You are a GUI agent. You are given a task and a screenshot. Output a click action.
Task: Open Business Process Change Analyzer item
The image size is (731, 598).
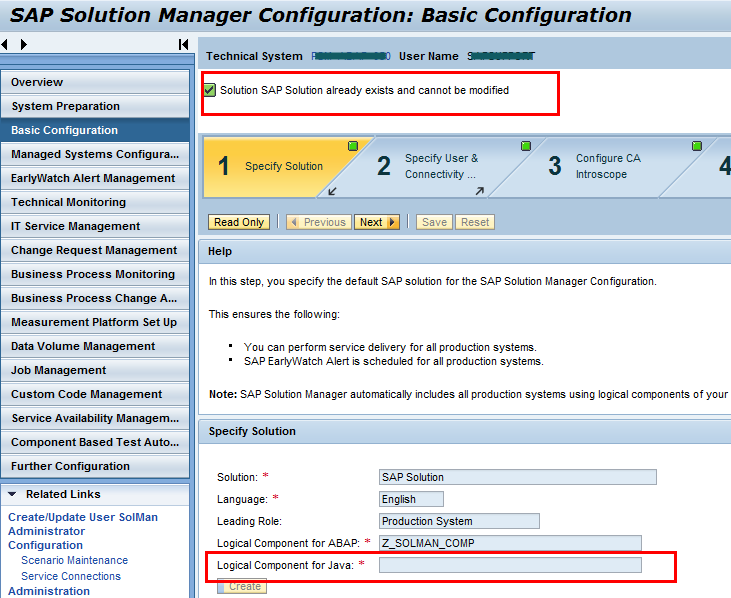coord(95,298)
